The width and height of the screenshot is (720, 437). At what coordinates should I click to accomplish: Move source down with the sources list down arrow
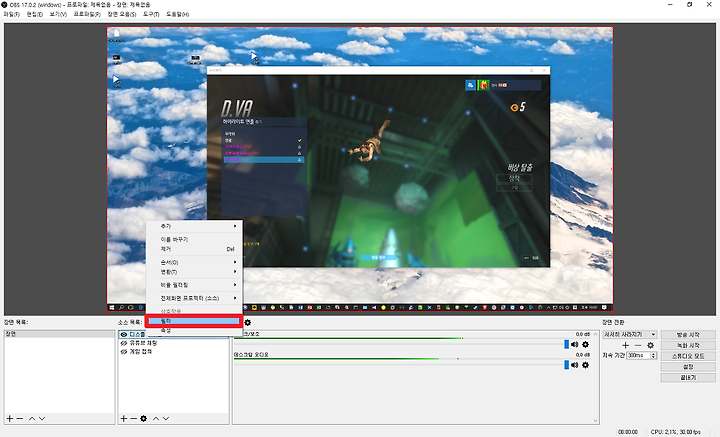[x=166, y=419]
